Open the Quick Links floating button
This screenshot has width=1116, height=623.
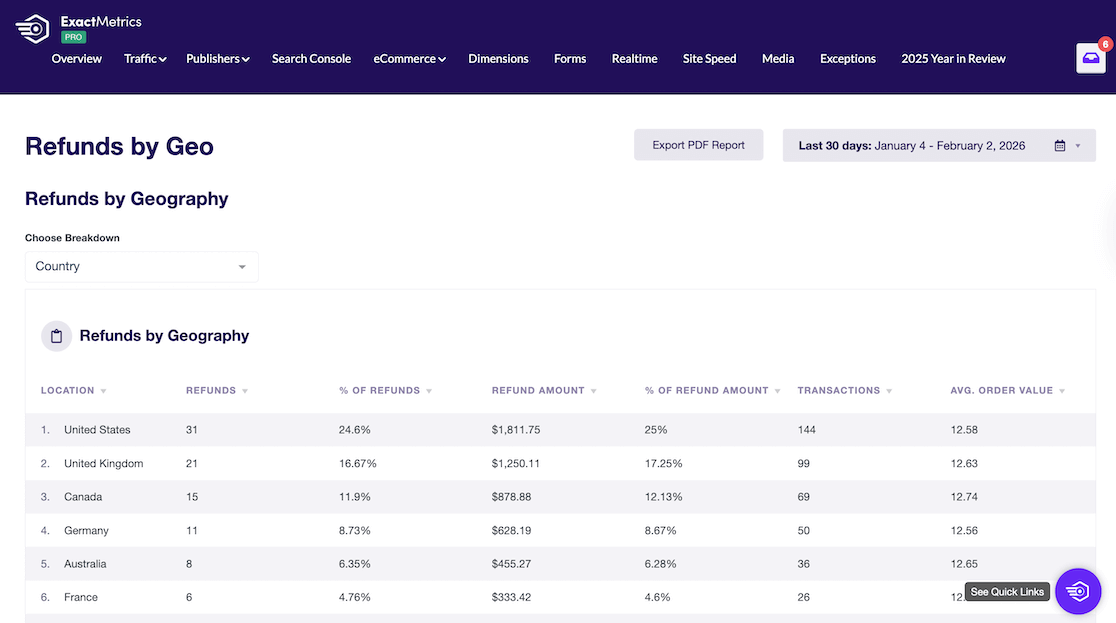(x=1077, y=591)
